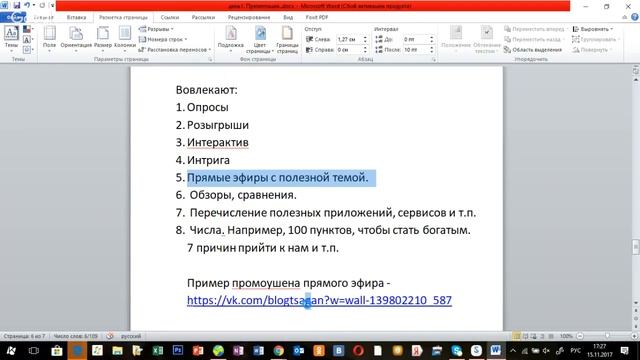Screen dimensions: 640x360
Task: Switch to Mailings (Рассылки) tab
Action: tap(203, 18)
